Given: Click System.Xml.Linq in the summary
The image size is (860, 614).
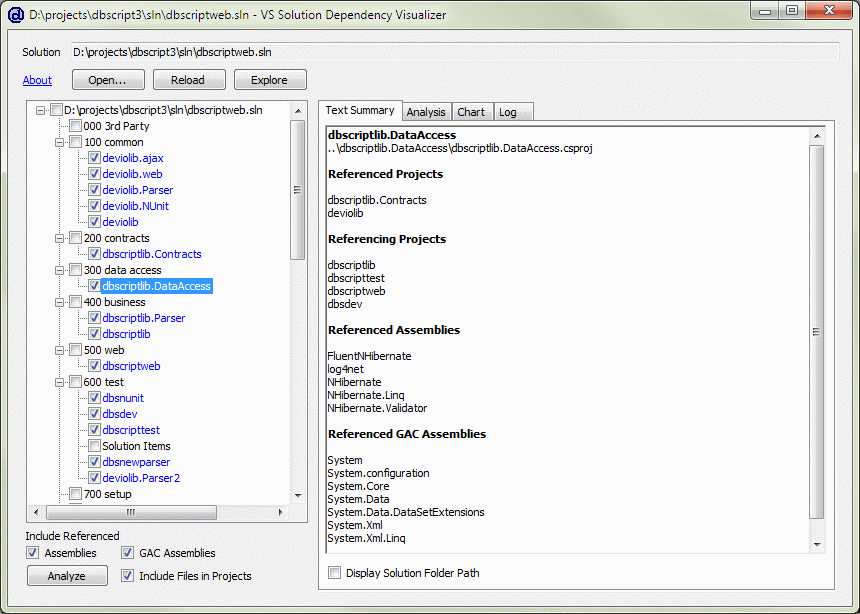Looking at the screenshot, I should 366,538.
